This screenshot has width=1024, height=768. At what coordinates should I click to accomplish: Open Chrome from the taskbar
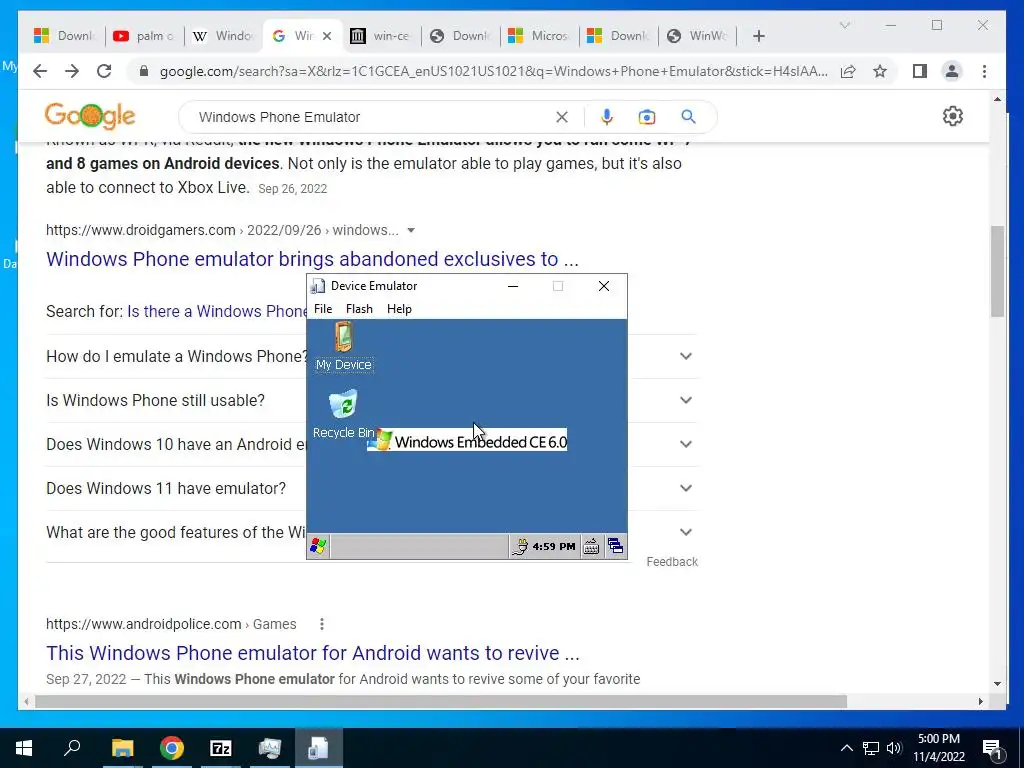tap(171, 748)
